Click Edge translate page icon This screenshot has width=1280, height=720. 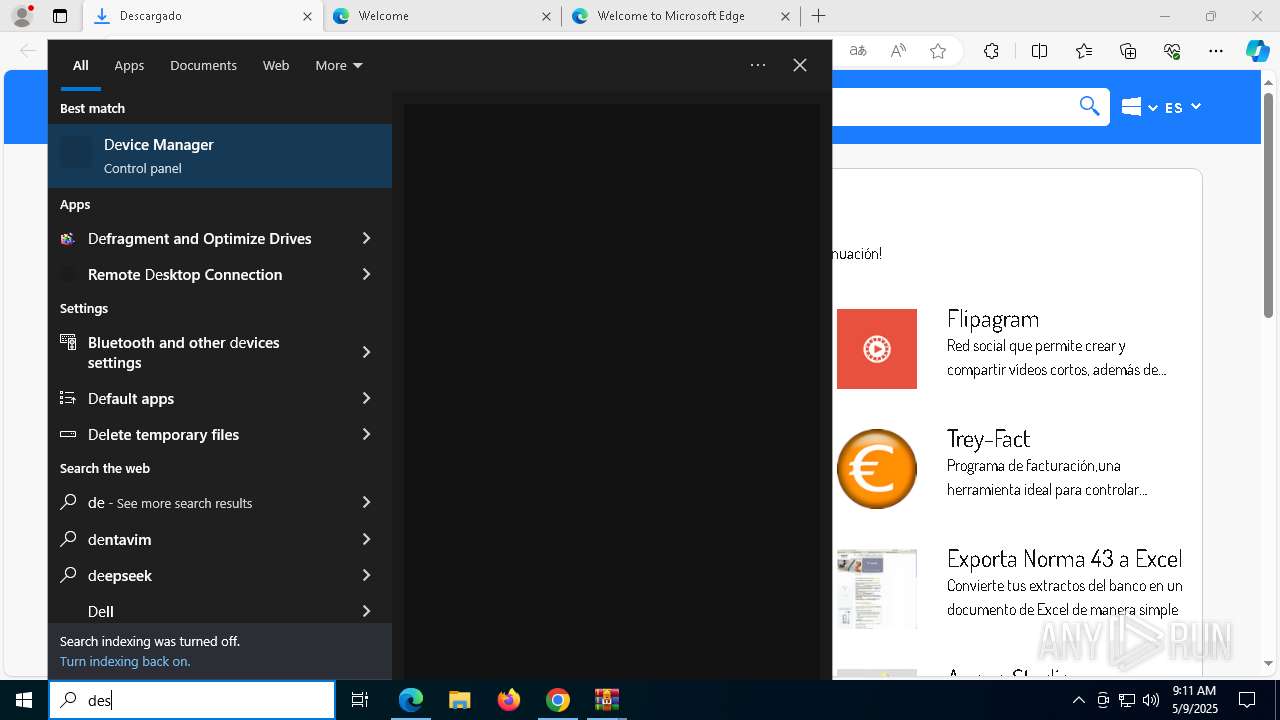click(x=858, y=51)
